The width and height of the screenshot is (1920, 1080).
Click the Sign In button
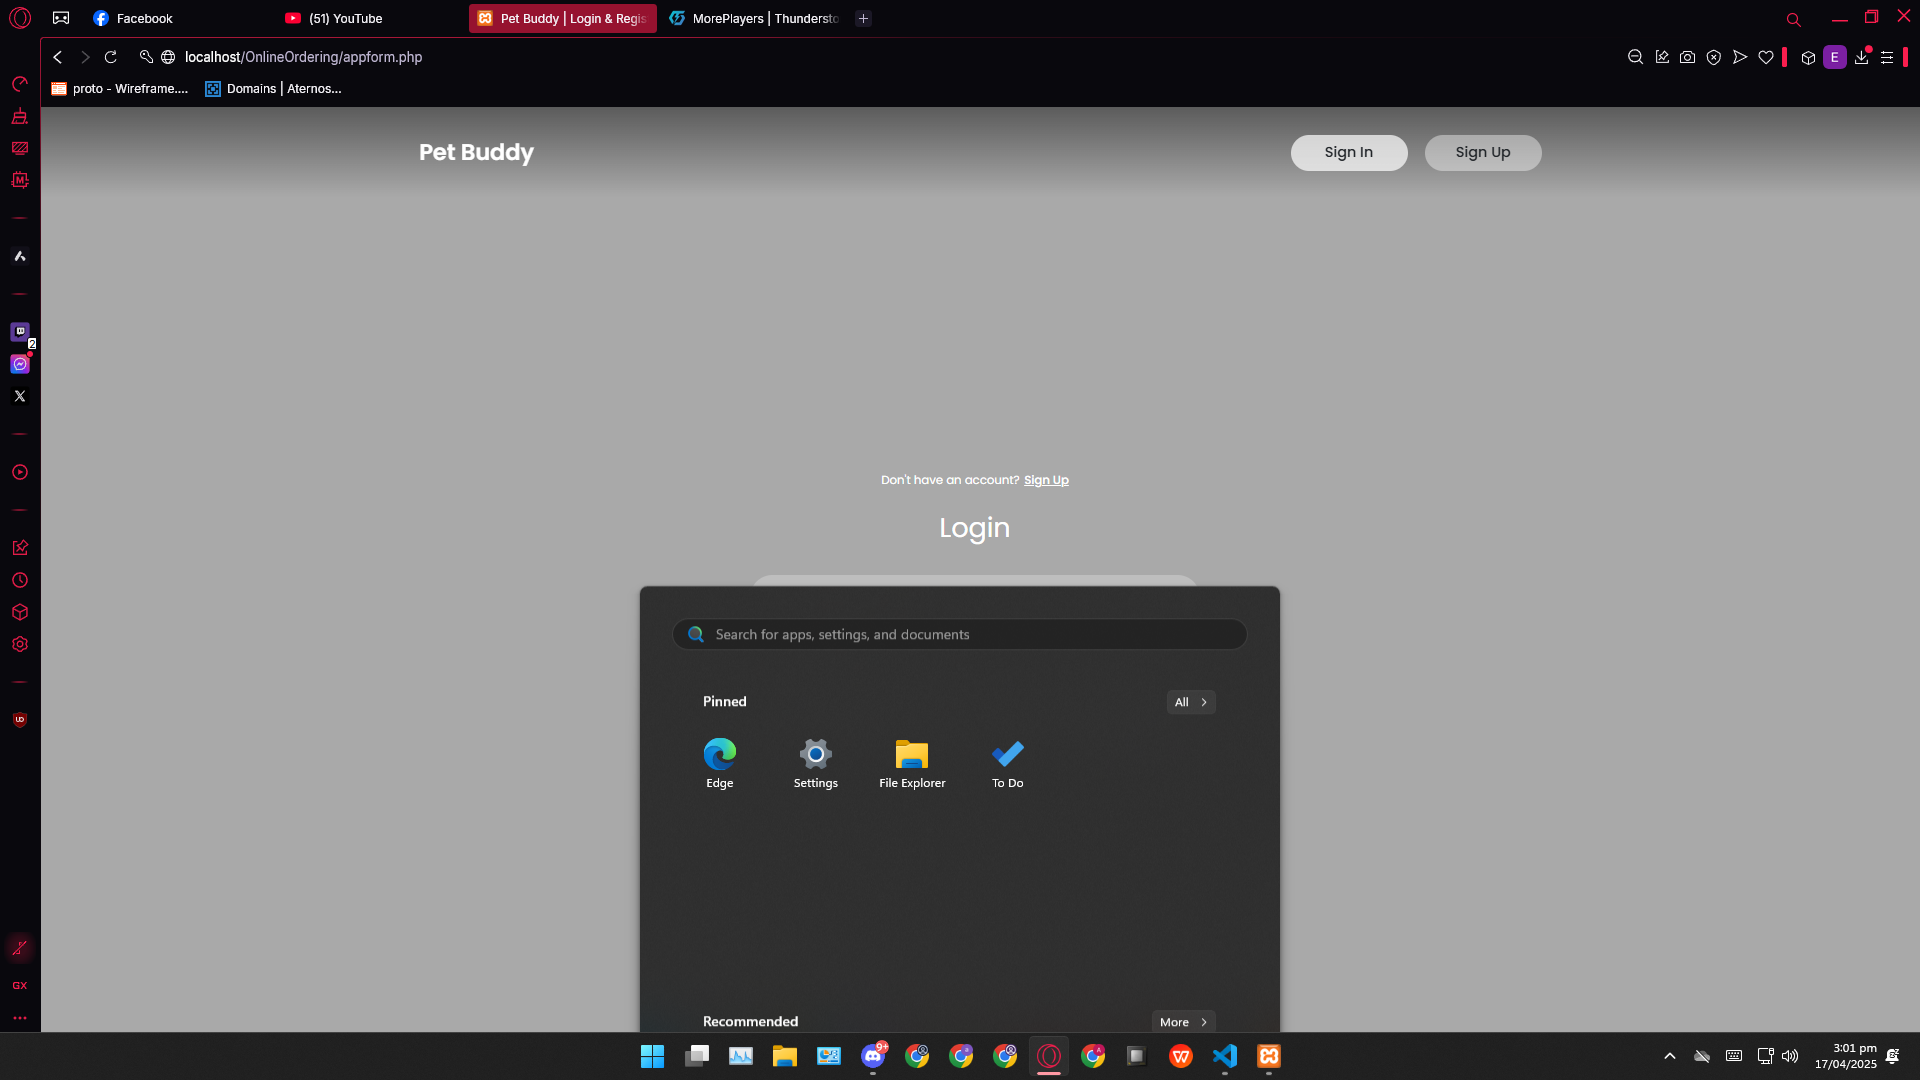pos(1348,152)
